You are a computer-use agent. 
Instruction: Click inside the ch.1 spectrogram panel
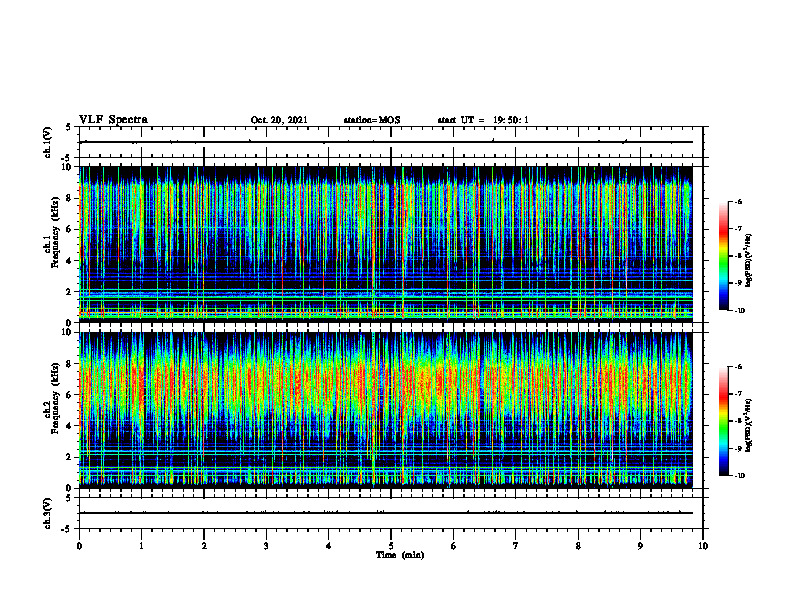click(x=386, y=244)
